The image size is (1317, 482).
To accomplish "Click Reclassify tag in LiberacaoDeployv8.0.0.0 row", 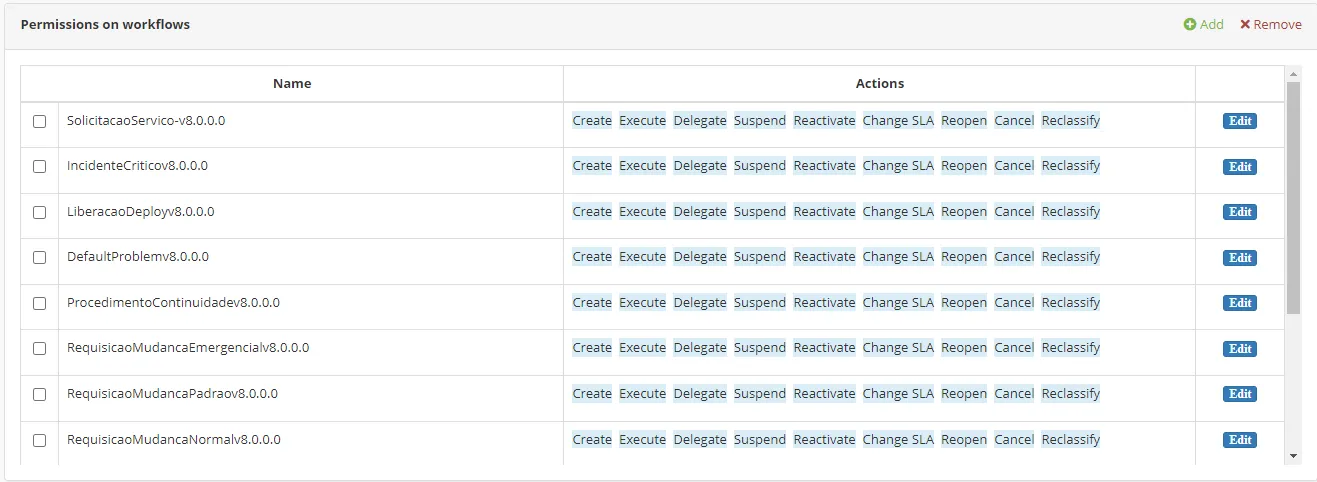I will pyautogui.click(x=1070, y=212).
